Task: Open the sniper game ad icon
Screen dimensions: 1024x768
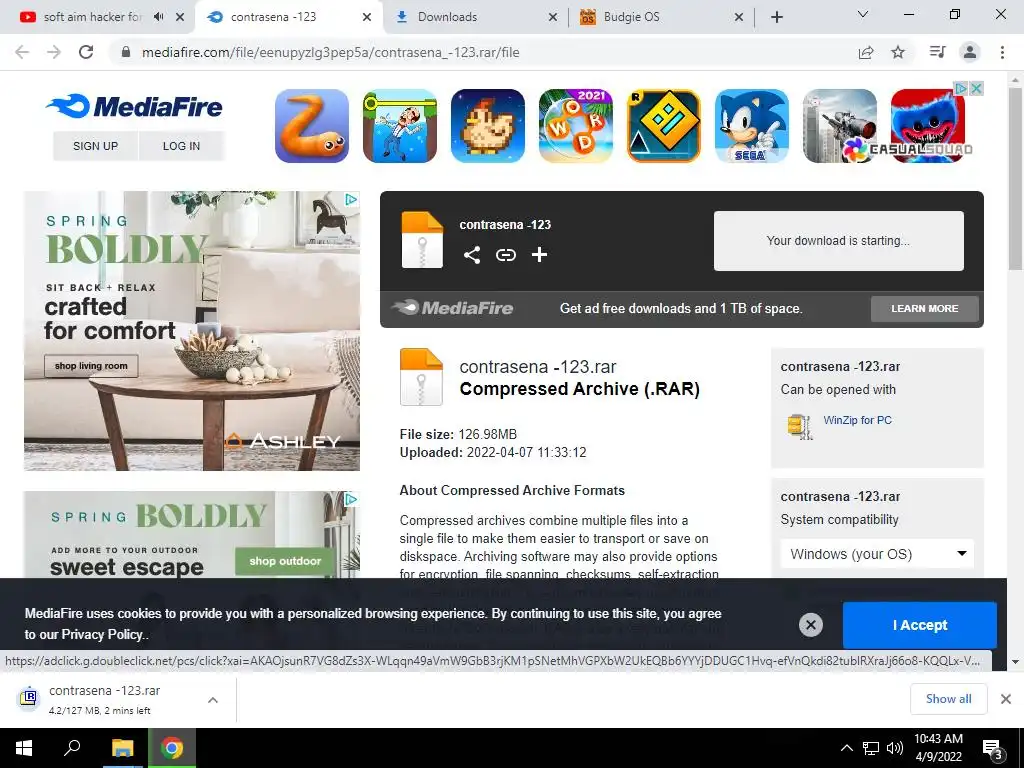Action: (840, 126)
